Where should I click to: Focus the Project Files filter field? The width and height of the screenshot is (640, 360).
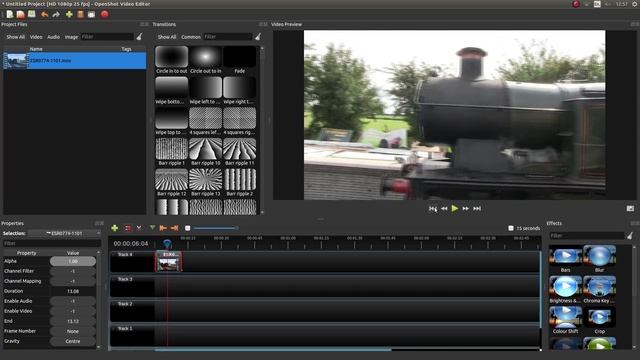tap(107, 37)
